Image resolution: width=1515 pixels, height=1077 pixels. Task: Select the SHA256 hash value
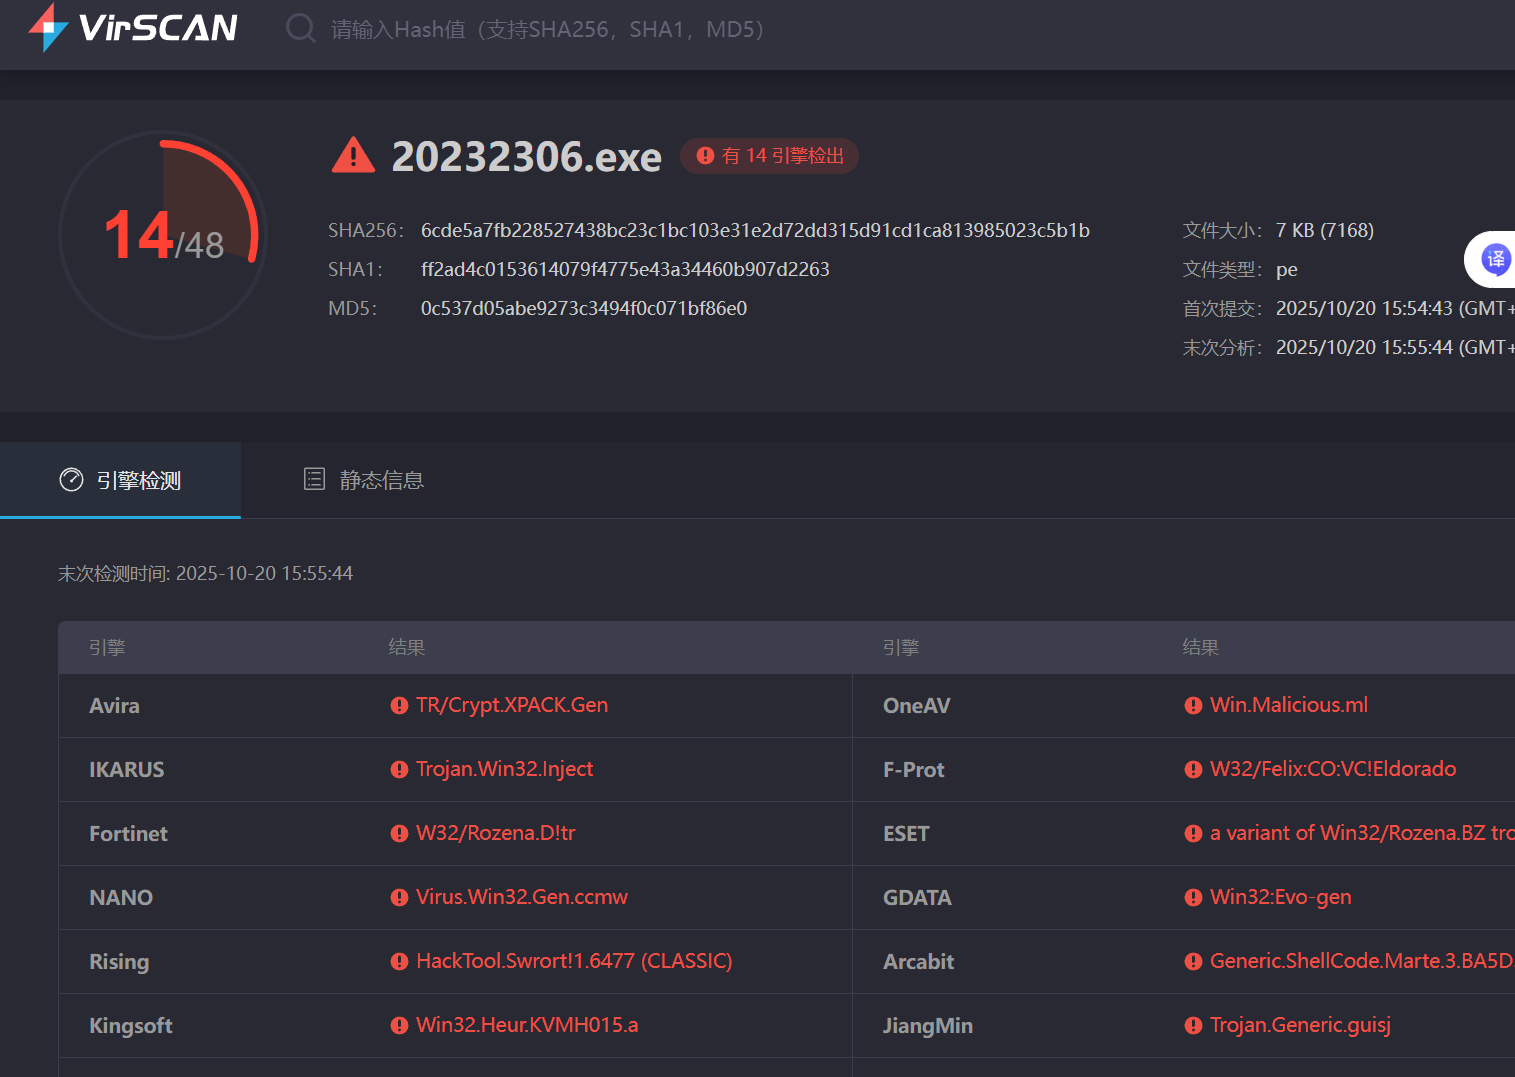pos(755,230)
